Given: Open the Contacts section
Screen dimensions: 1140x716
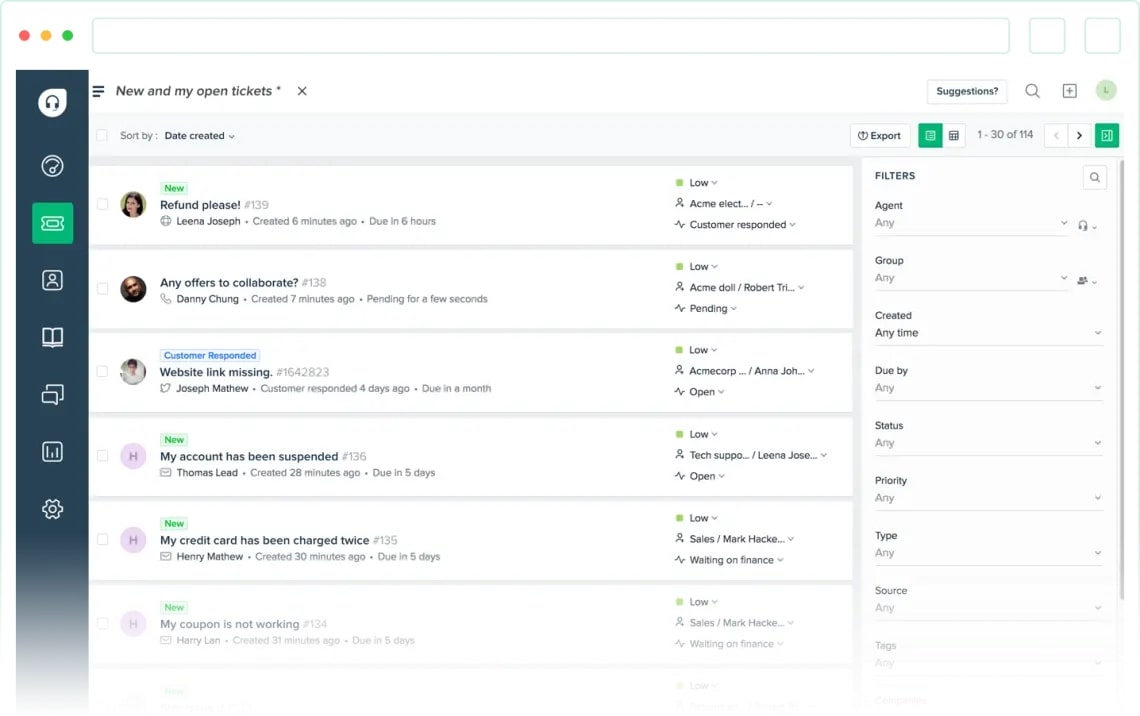Looking at the screenshot, I should 51,280.
